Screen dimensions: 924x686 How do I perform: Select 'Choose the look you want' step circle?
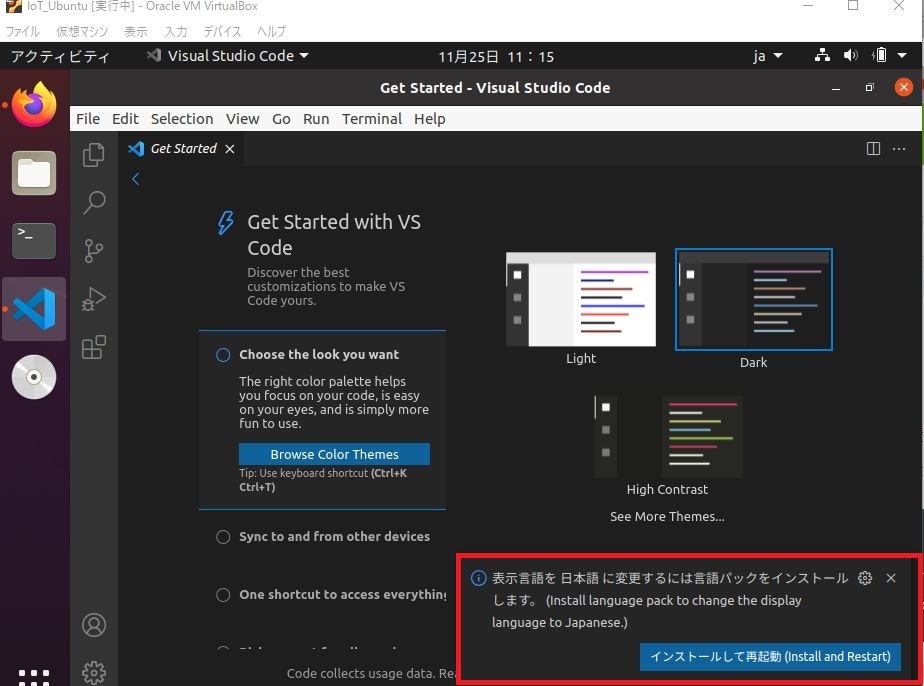click(223, 355)
